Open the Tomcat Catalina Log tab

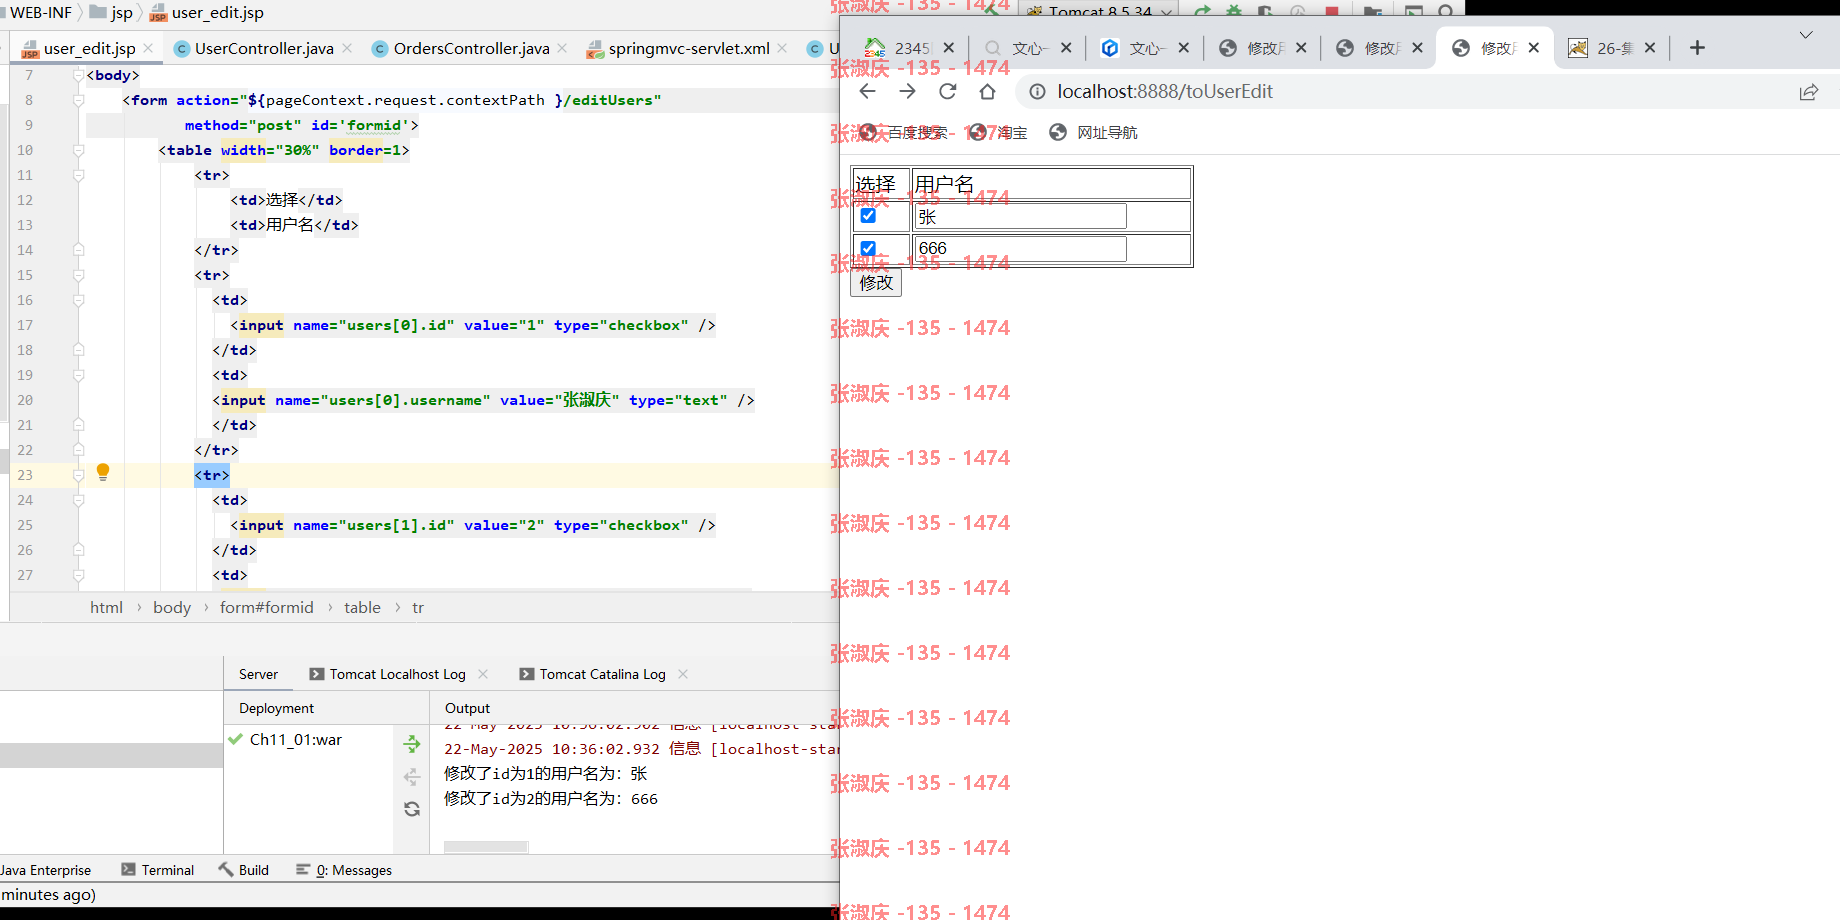point(593,674)
